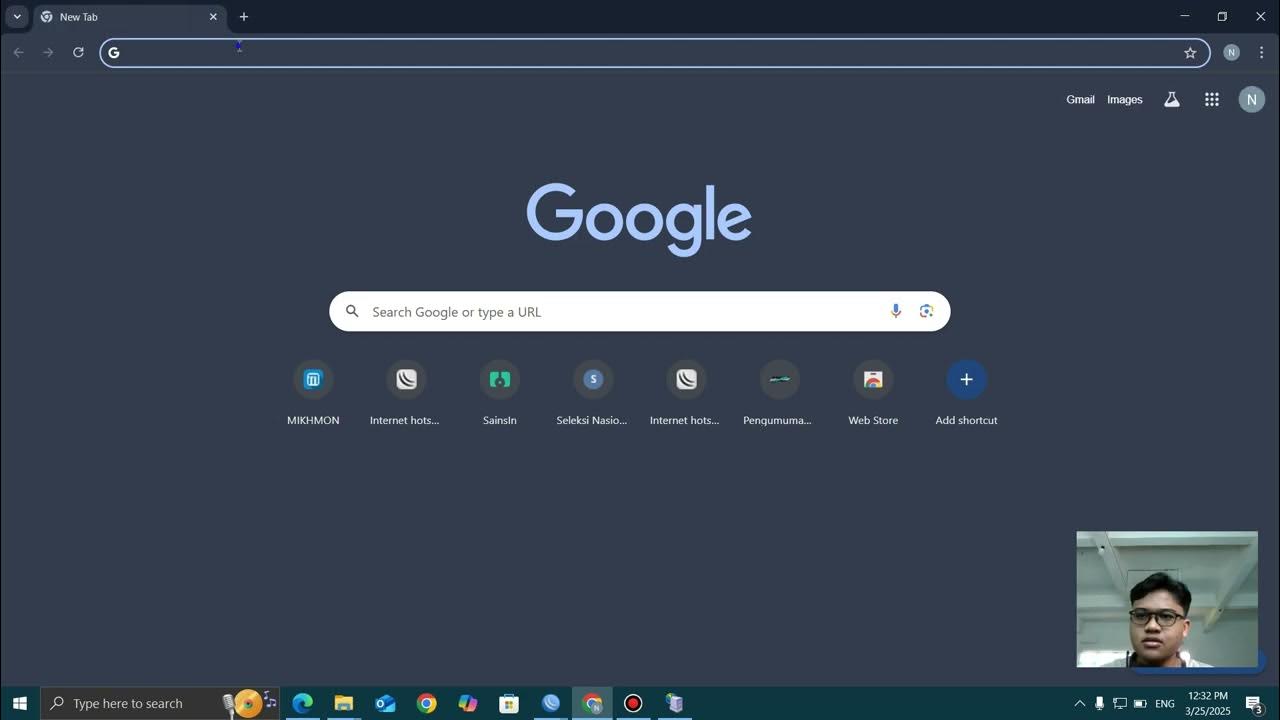This screenshot has width=1280, height=720.
Task: Open the notification center icon
Action: point(1254,703)
